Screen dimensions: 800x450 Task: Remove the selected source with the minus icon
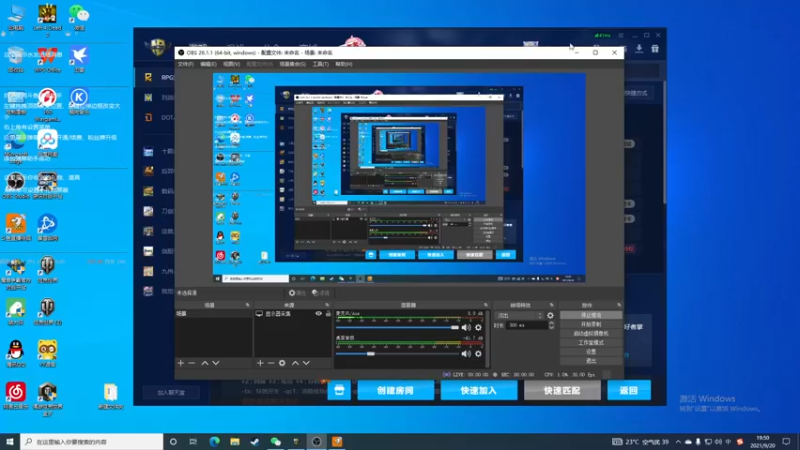271,363
